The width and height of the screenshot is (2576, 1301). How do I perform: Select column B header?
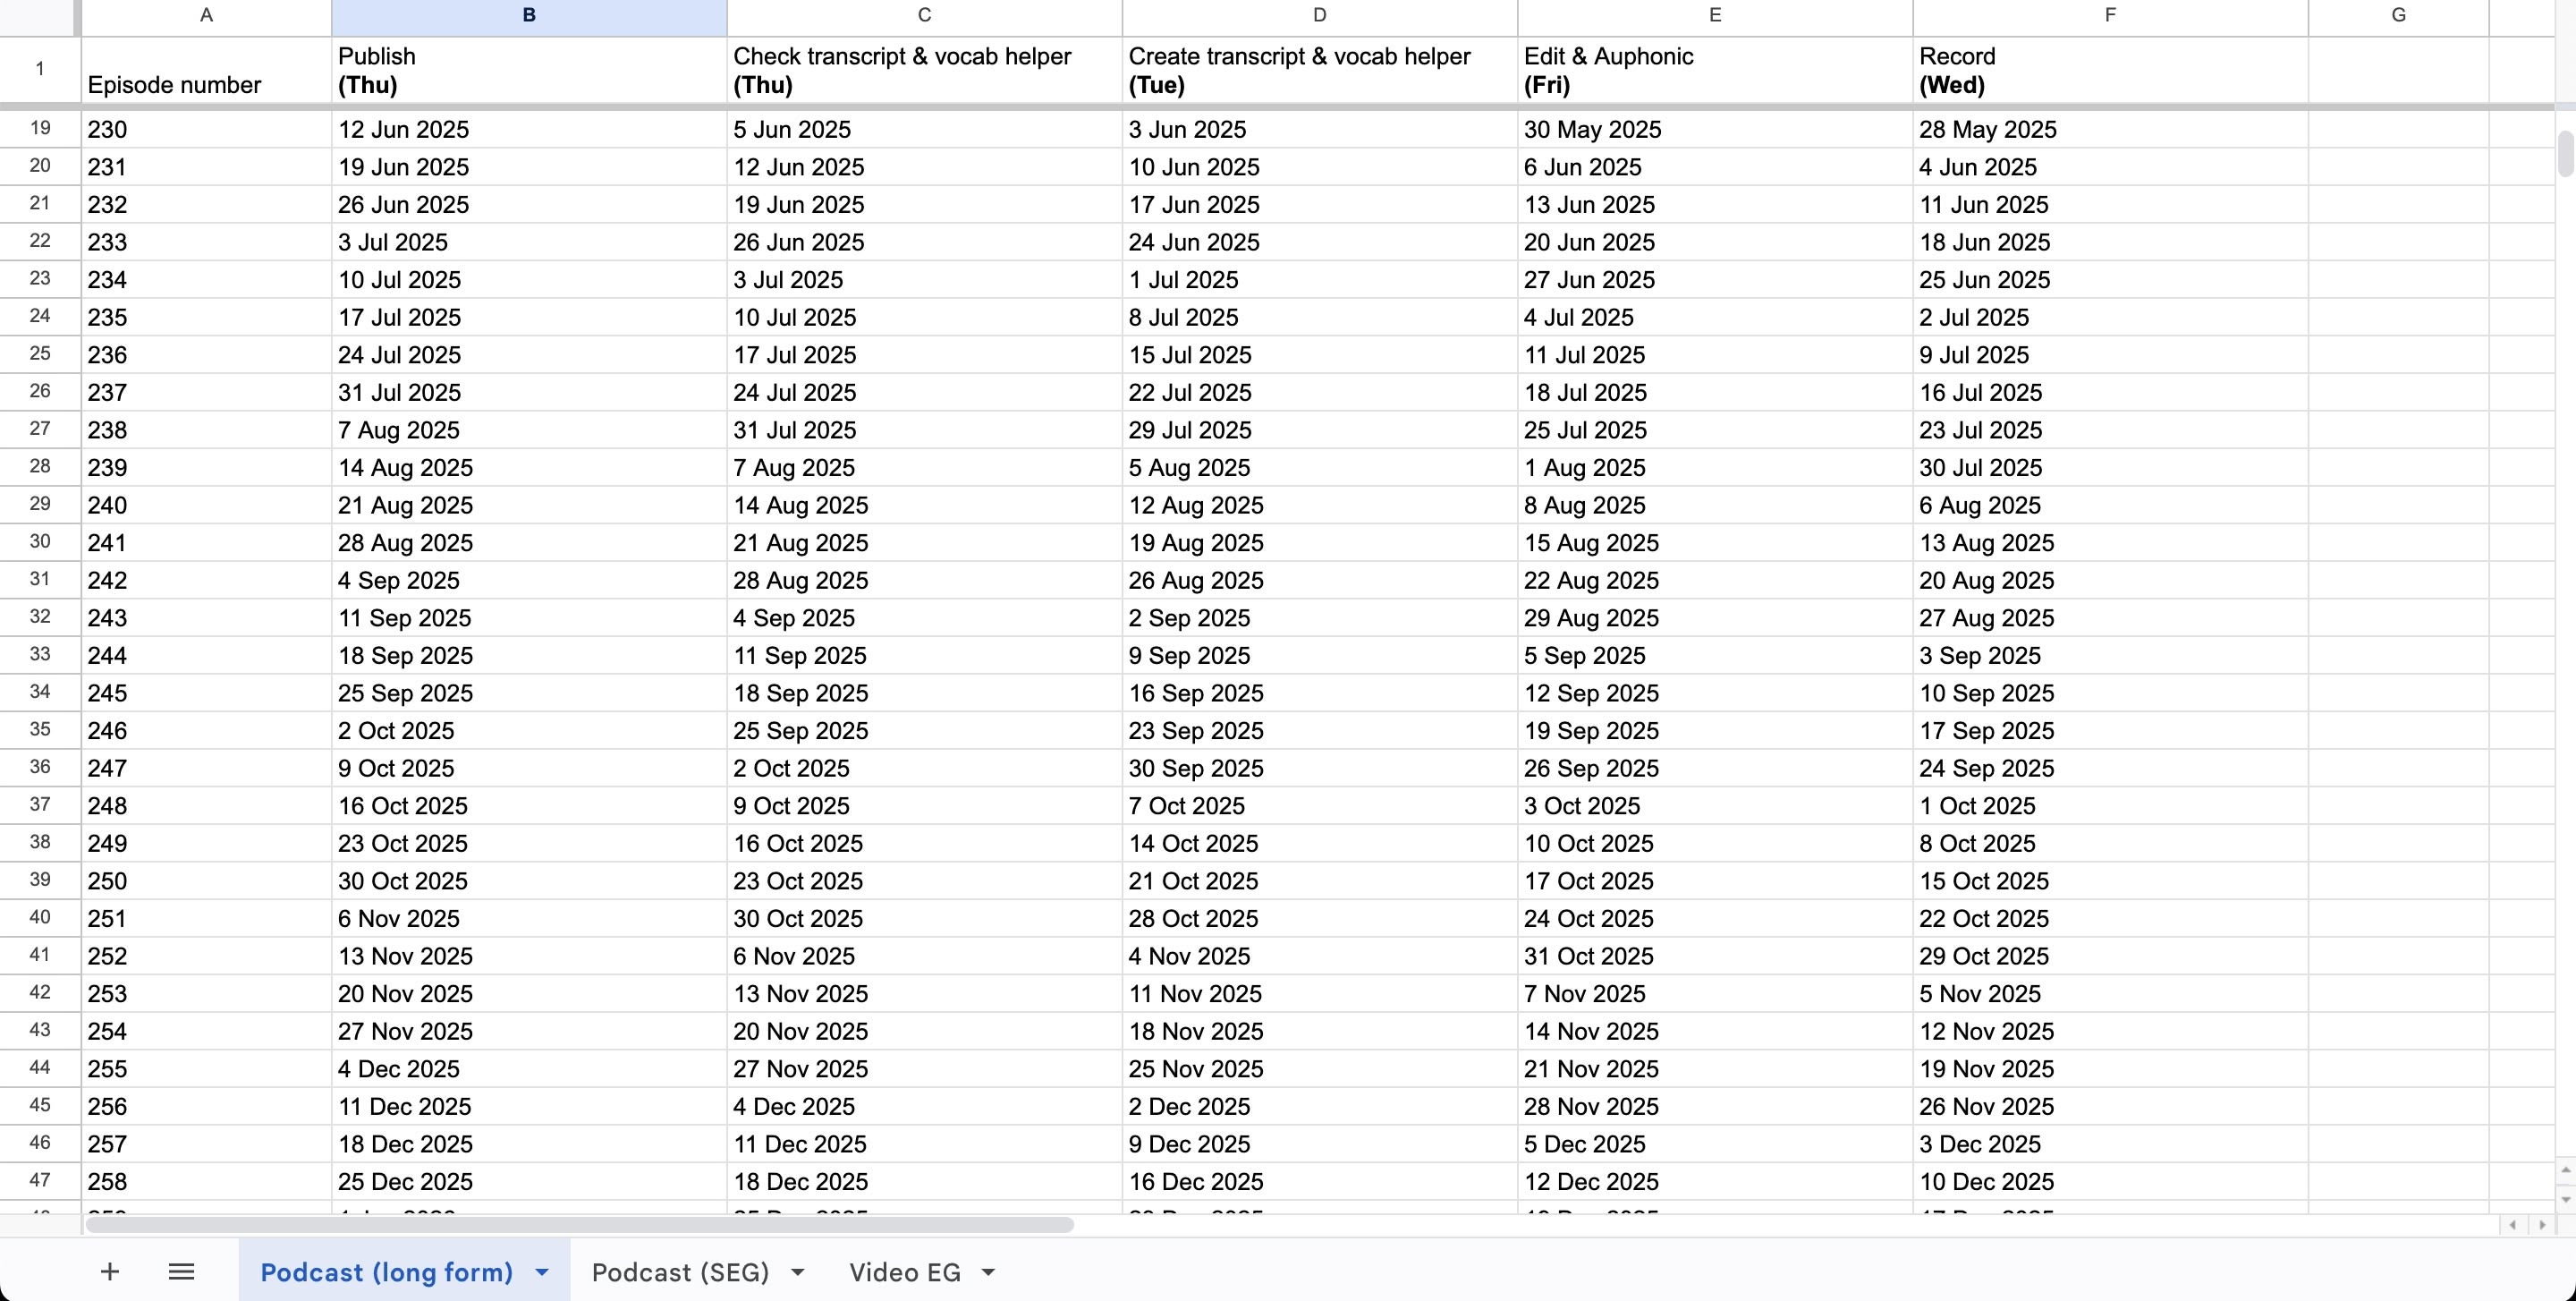[529, 15]
